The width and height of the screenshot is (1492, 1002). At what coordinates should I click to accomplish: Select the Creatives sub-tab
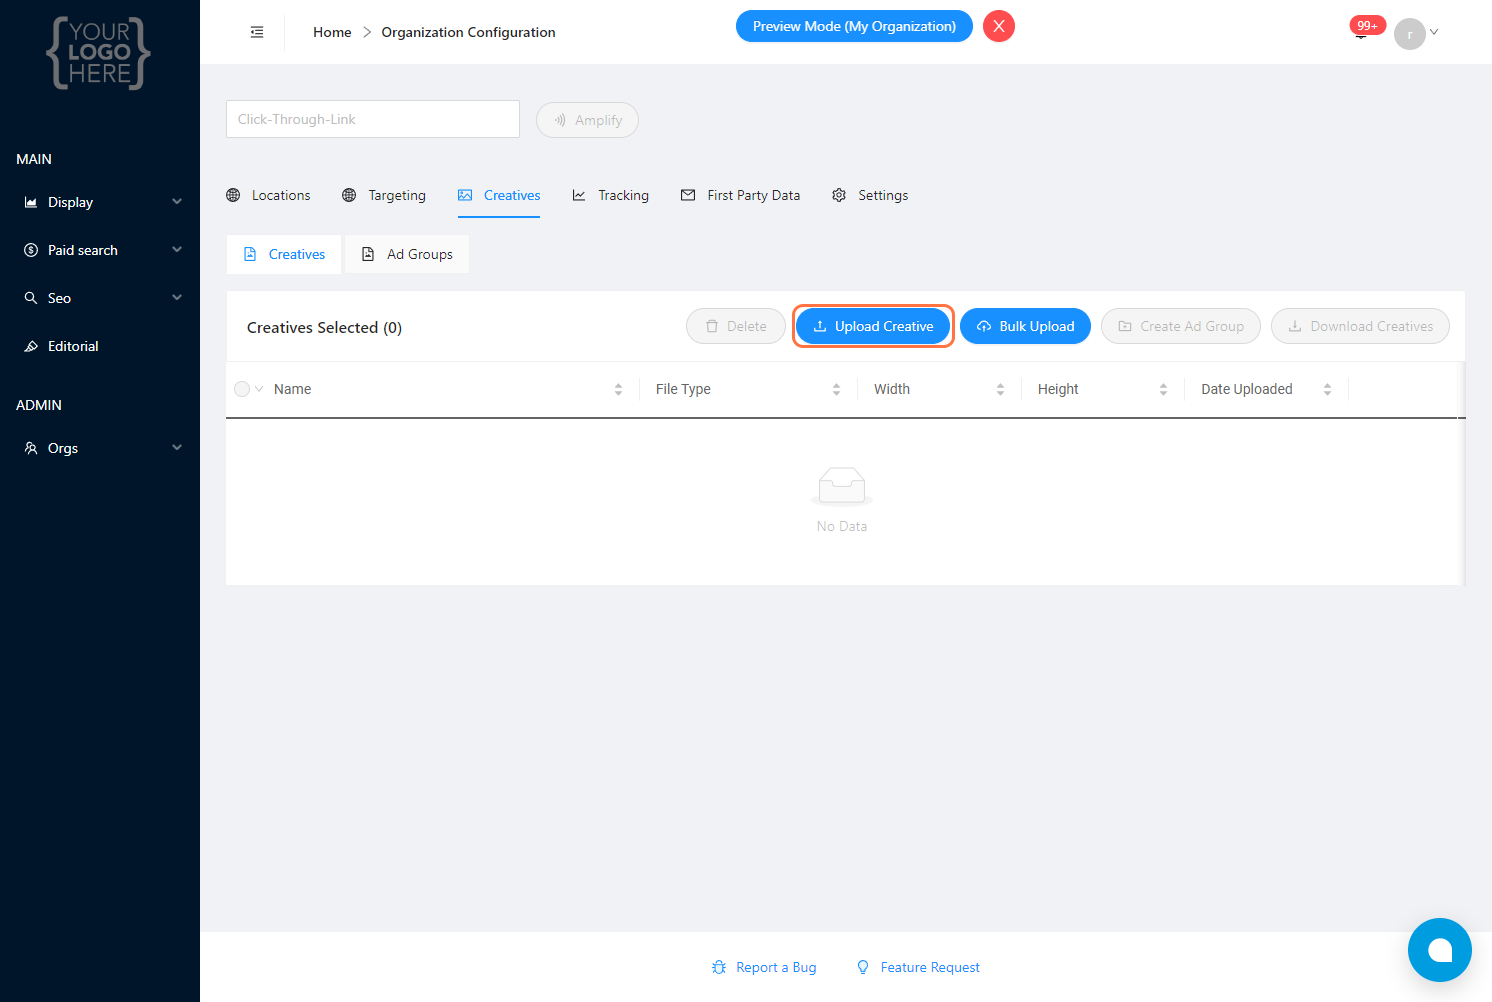(284, 254)
